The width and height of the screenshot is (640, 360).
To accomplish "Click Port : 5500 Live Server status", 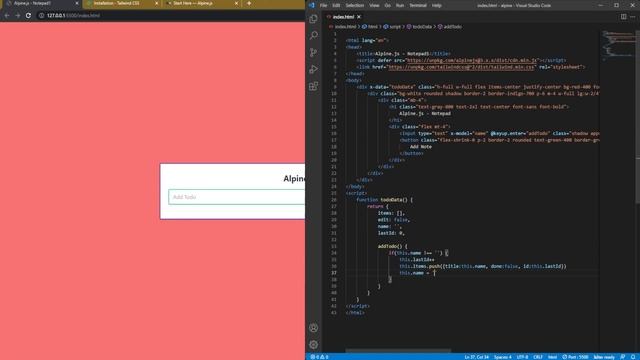I will pyautogui.click(x=575, y=357).
